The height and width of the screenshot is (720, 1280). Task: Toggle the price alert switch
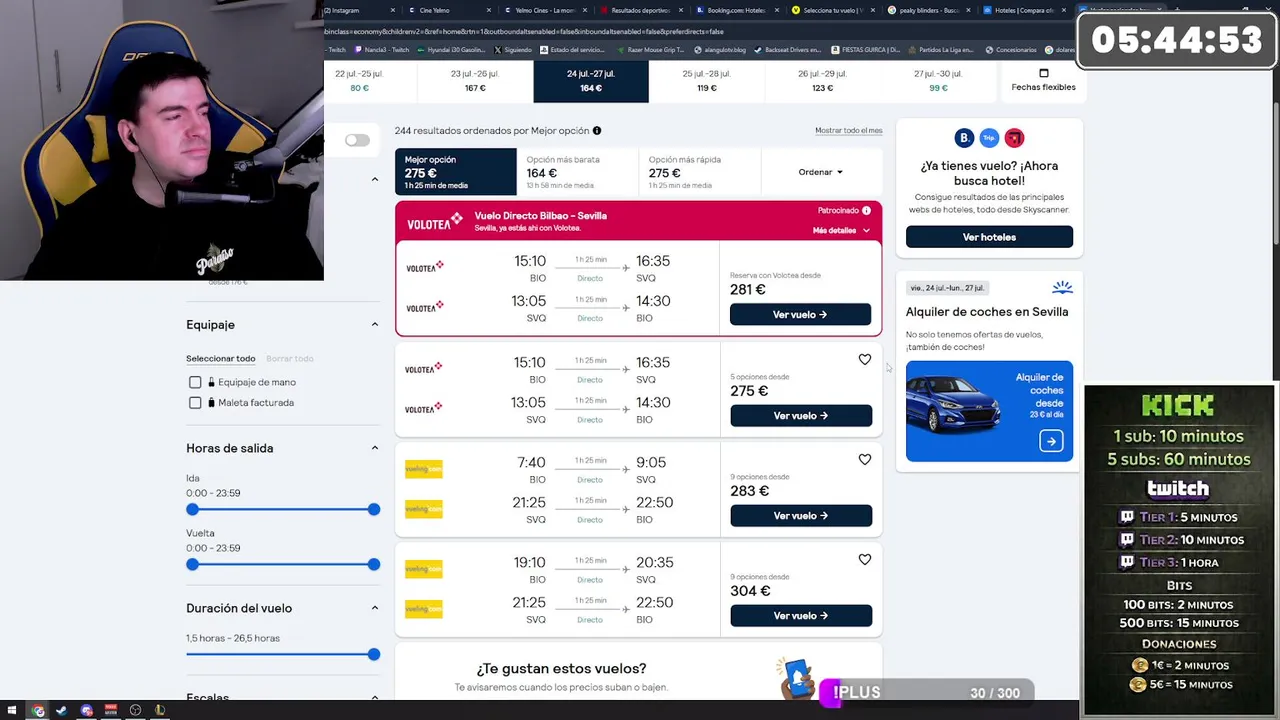pos(357,140)
